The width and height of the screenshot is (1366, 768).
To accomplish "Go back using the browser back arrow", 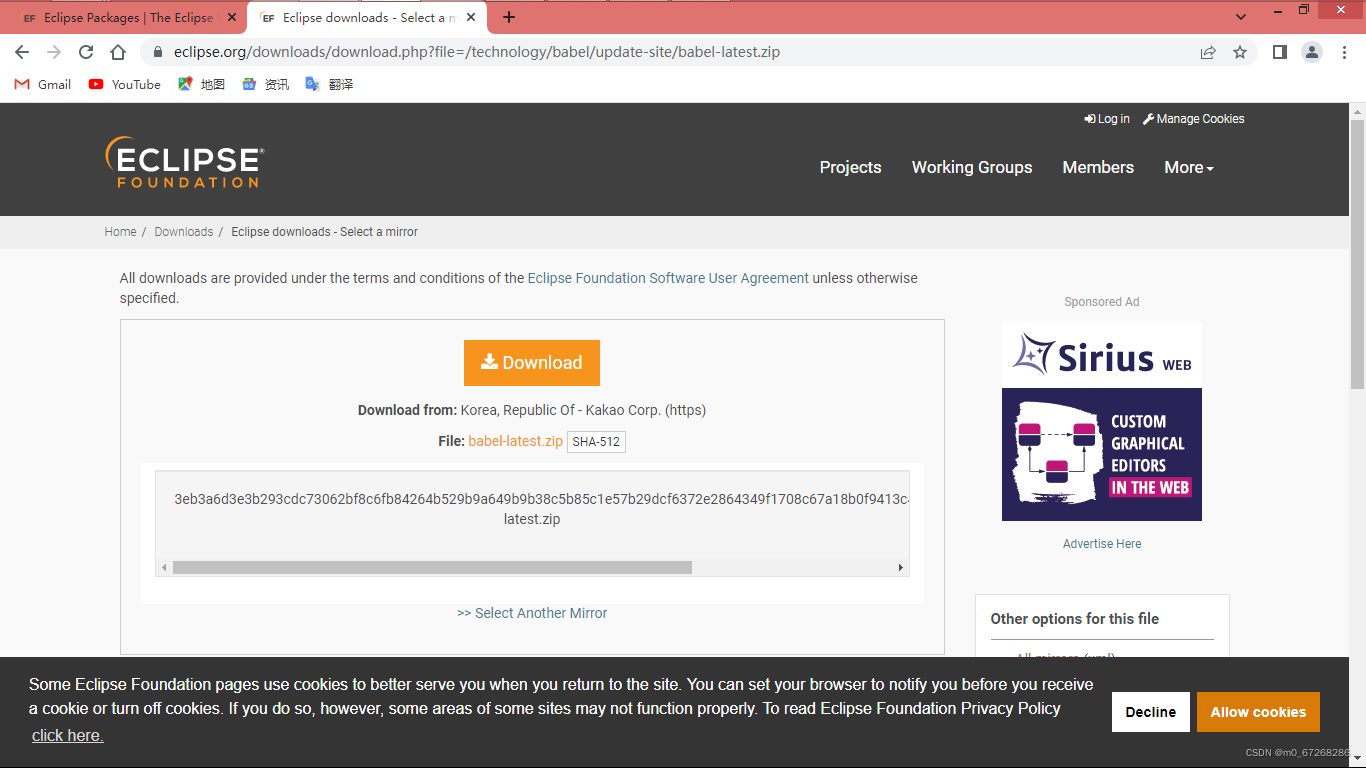I will tap(22, 52).
